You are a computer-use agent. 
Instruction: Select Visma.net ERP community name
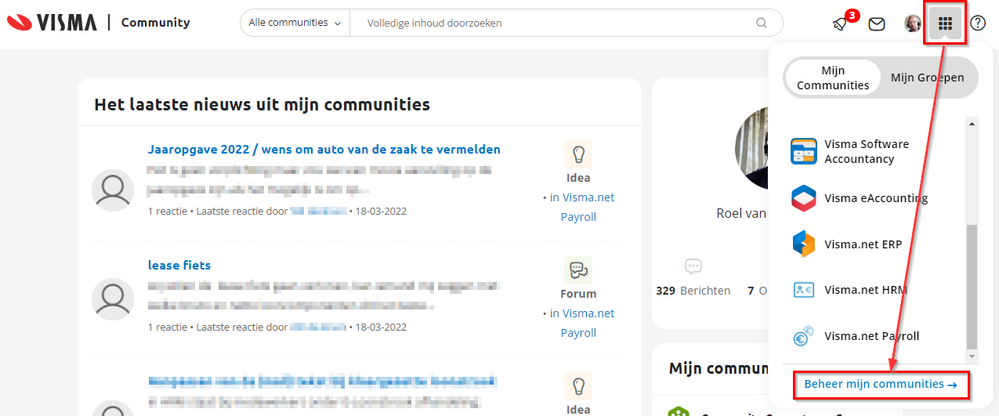click(x=863, y=244)
